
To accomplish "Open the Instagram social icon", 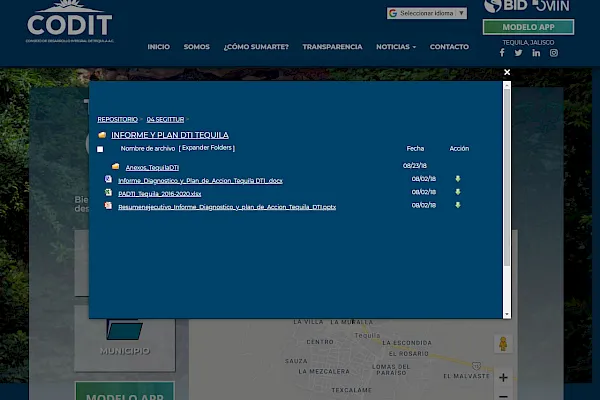I will [x=554, y=53].
